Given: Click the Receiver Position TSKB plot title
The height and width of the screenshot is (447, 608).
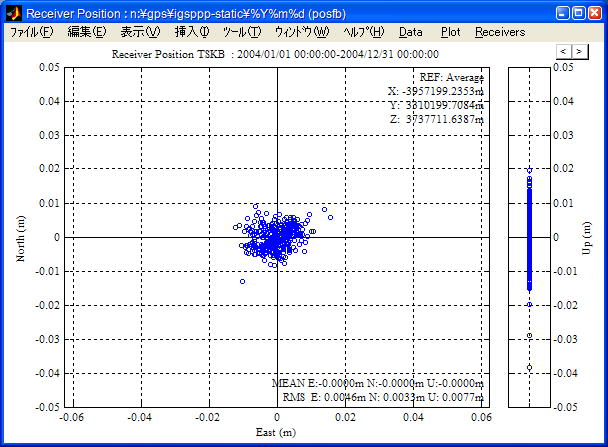Looking at the screenshot, I should (x=275, y=55).
